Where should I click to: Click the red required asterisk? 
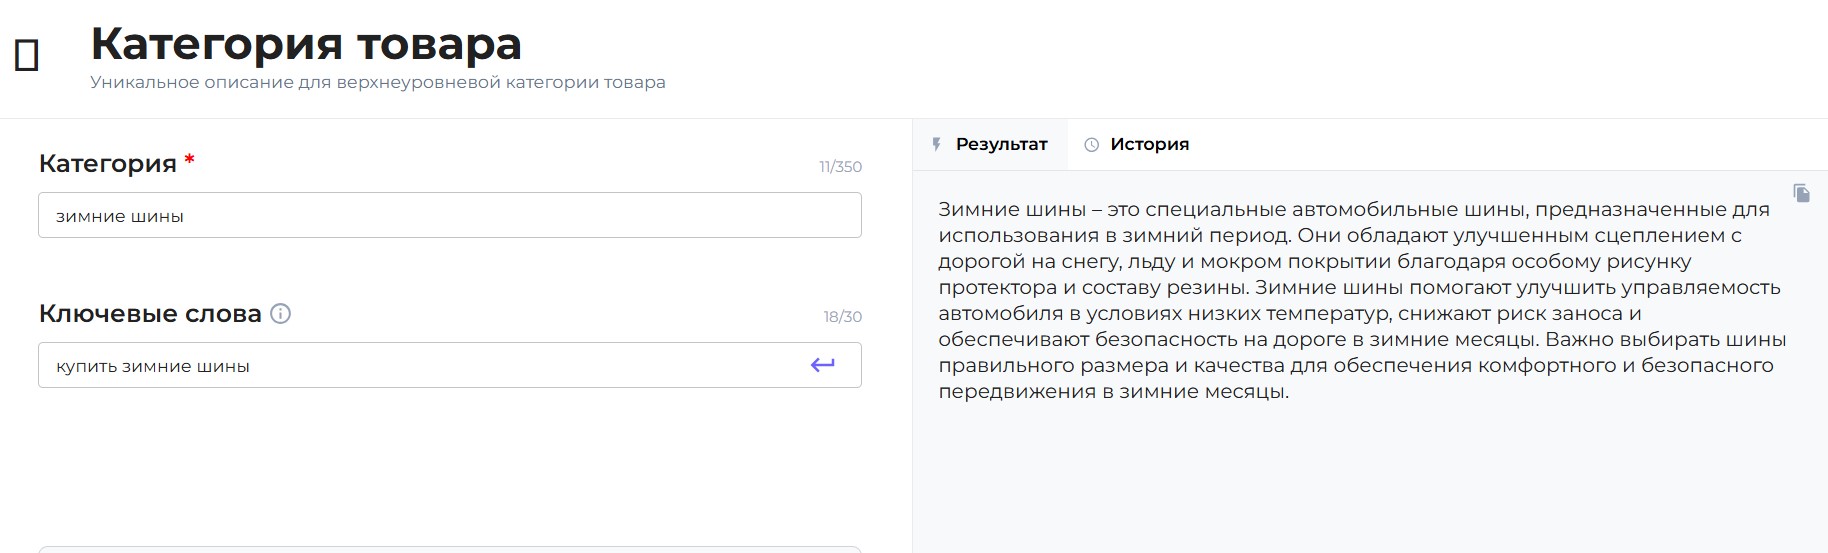(x=190, y=160)
